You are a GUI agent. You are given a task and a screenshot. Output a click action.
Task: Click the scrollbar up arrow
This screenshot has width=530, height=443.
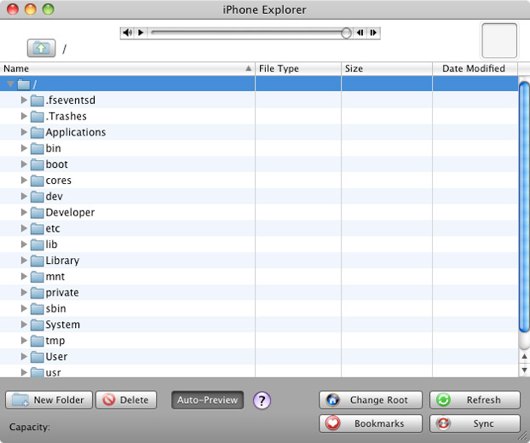pos(524,356)
